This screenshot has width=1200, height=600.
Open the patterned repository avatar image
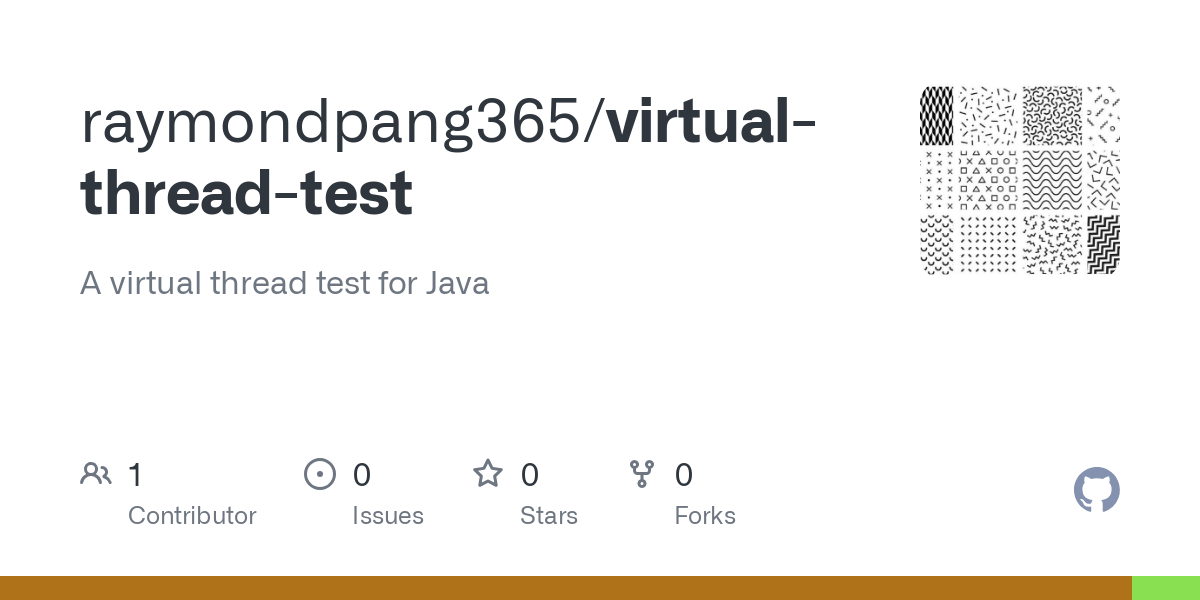(x=1020, y=180)
